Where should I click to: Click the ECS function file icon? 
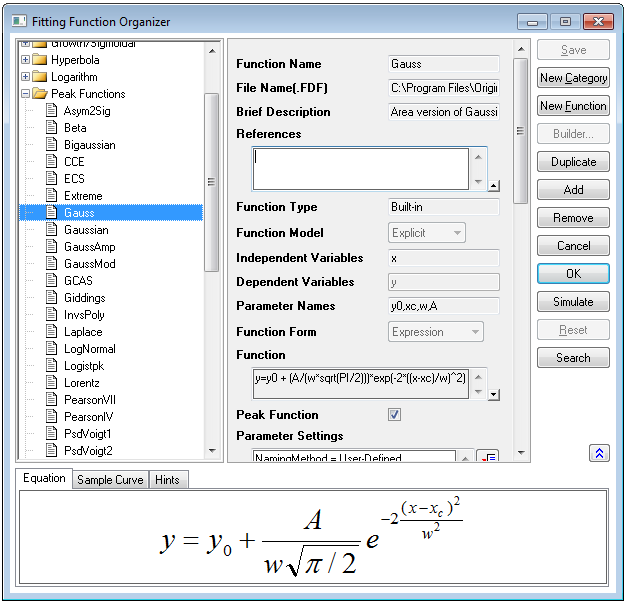point(51,178)
